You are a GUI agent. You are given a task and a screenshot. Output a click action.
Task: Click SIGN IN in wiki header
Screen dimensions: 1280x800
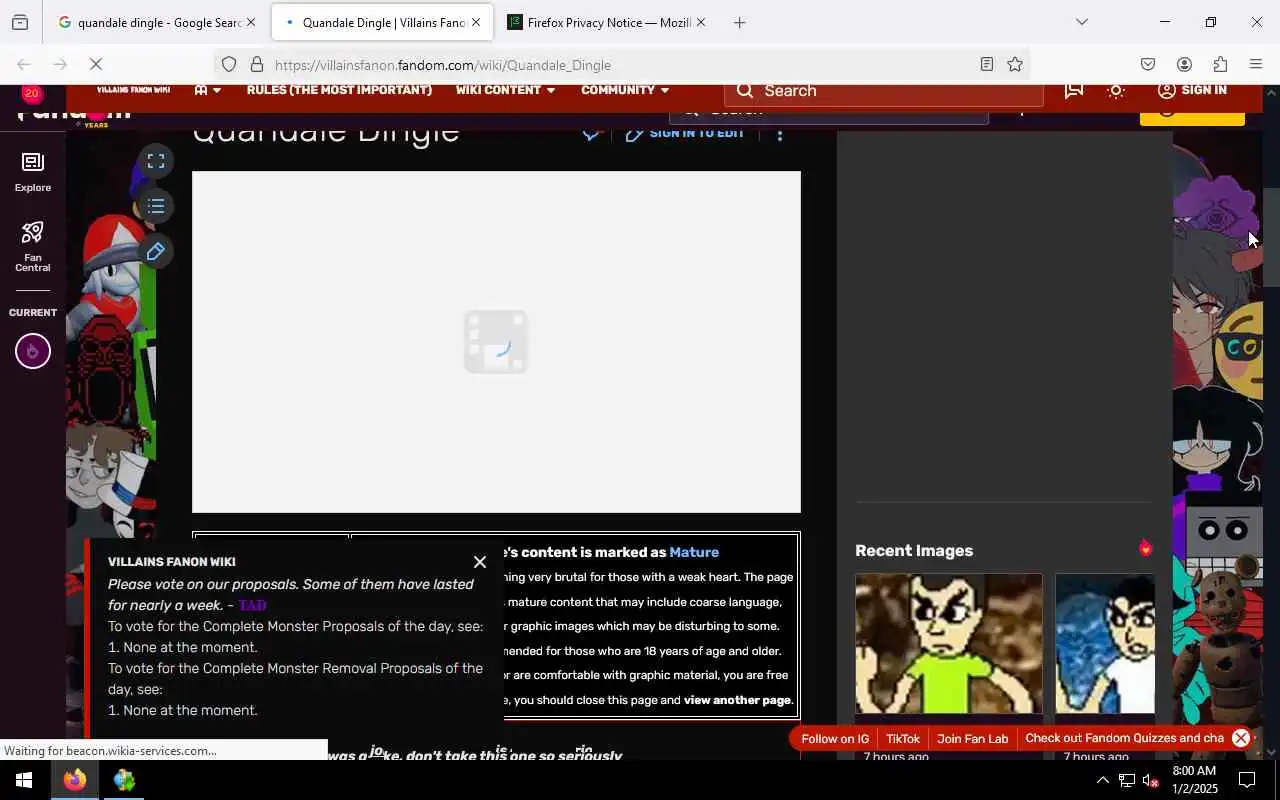1192,90
